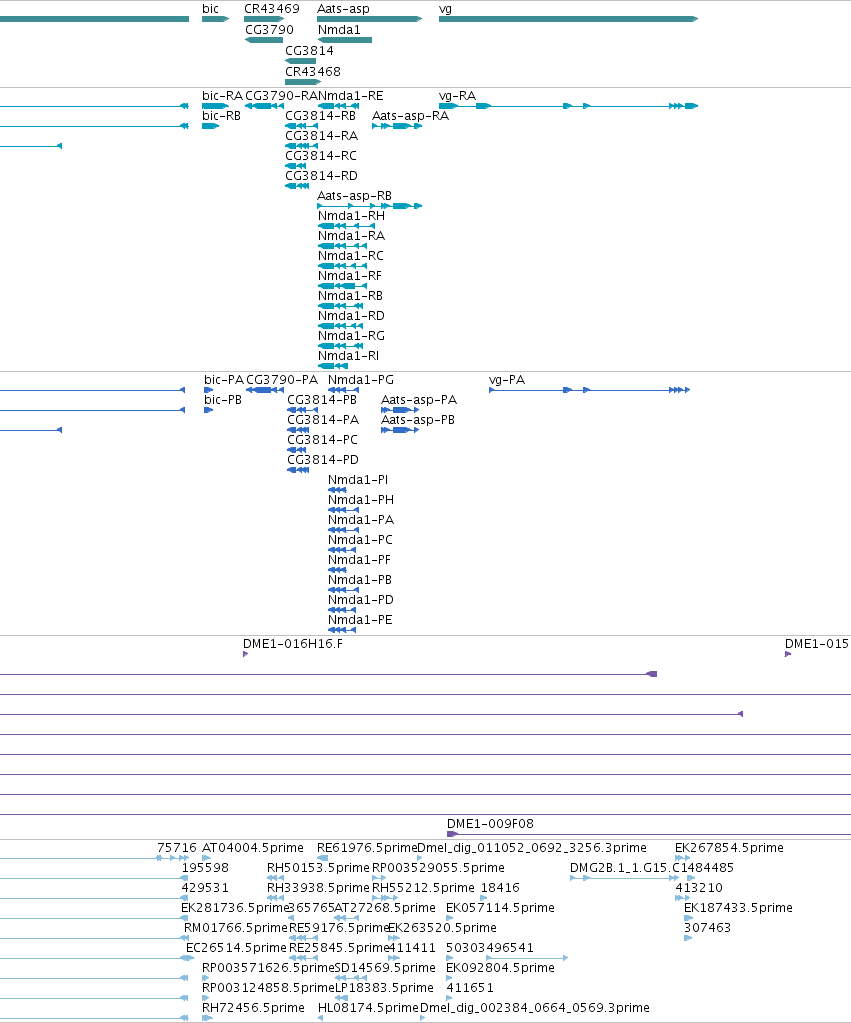Click the CG3814 gene label
Viewport: 851px width, 1023px height.
pos(309,50)
